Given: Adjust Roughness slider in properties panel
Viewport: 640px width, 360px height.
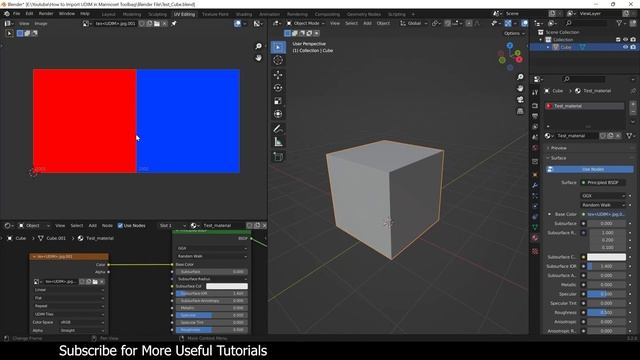Looking at the screenshot, I should [606, 313].
